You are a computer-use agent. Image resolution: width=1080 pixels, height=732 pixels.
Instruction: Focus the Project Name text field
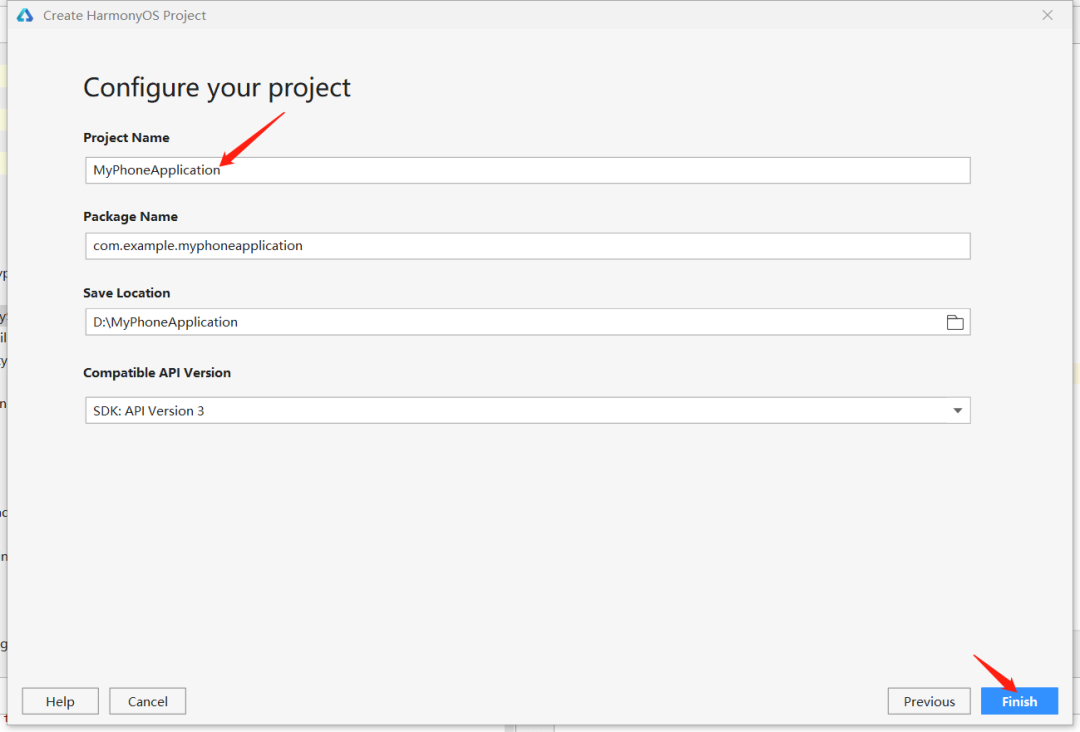coord(600,170)
